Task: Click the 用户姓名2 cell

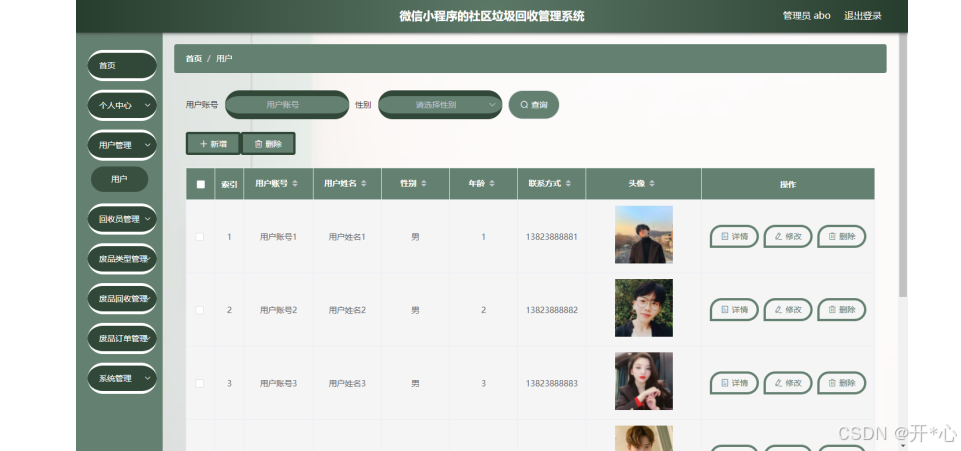Action: [x=347, y=310]
